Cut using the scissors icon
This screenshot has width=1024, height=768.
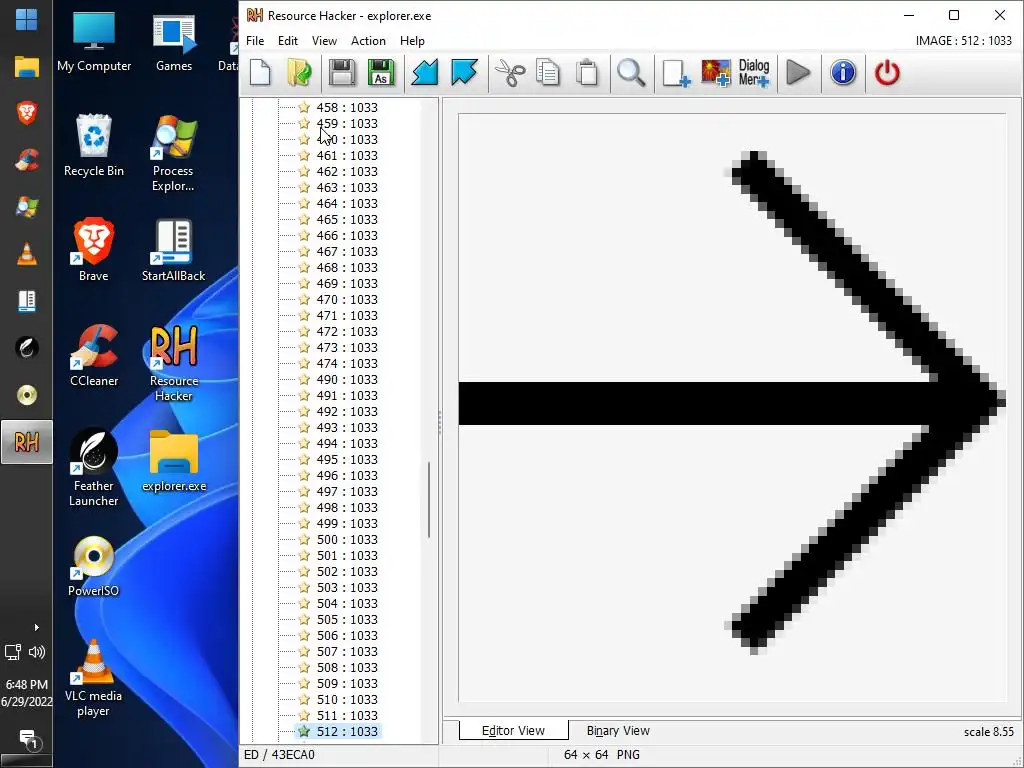(510, 72)
